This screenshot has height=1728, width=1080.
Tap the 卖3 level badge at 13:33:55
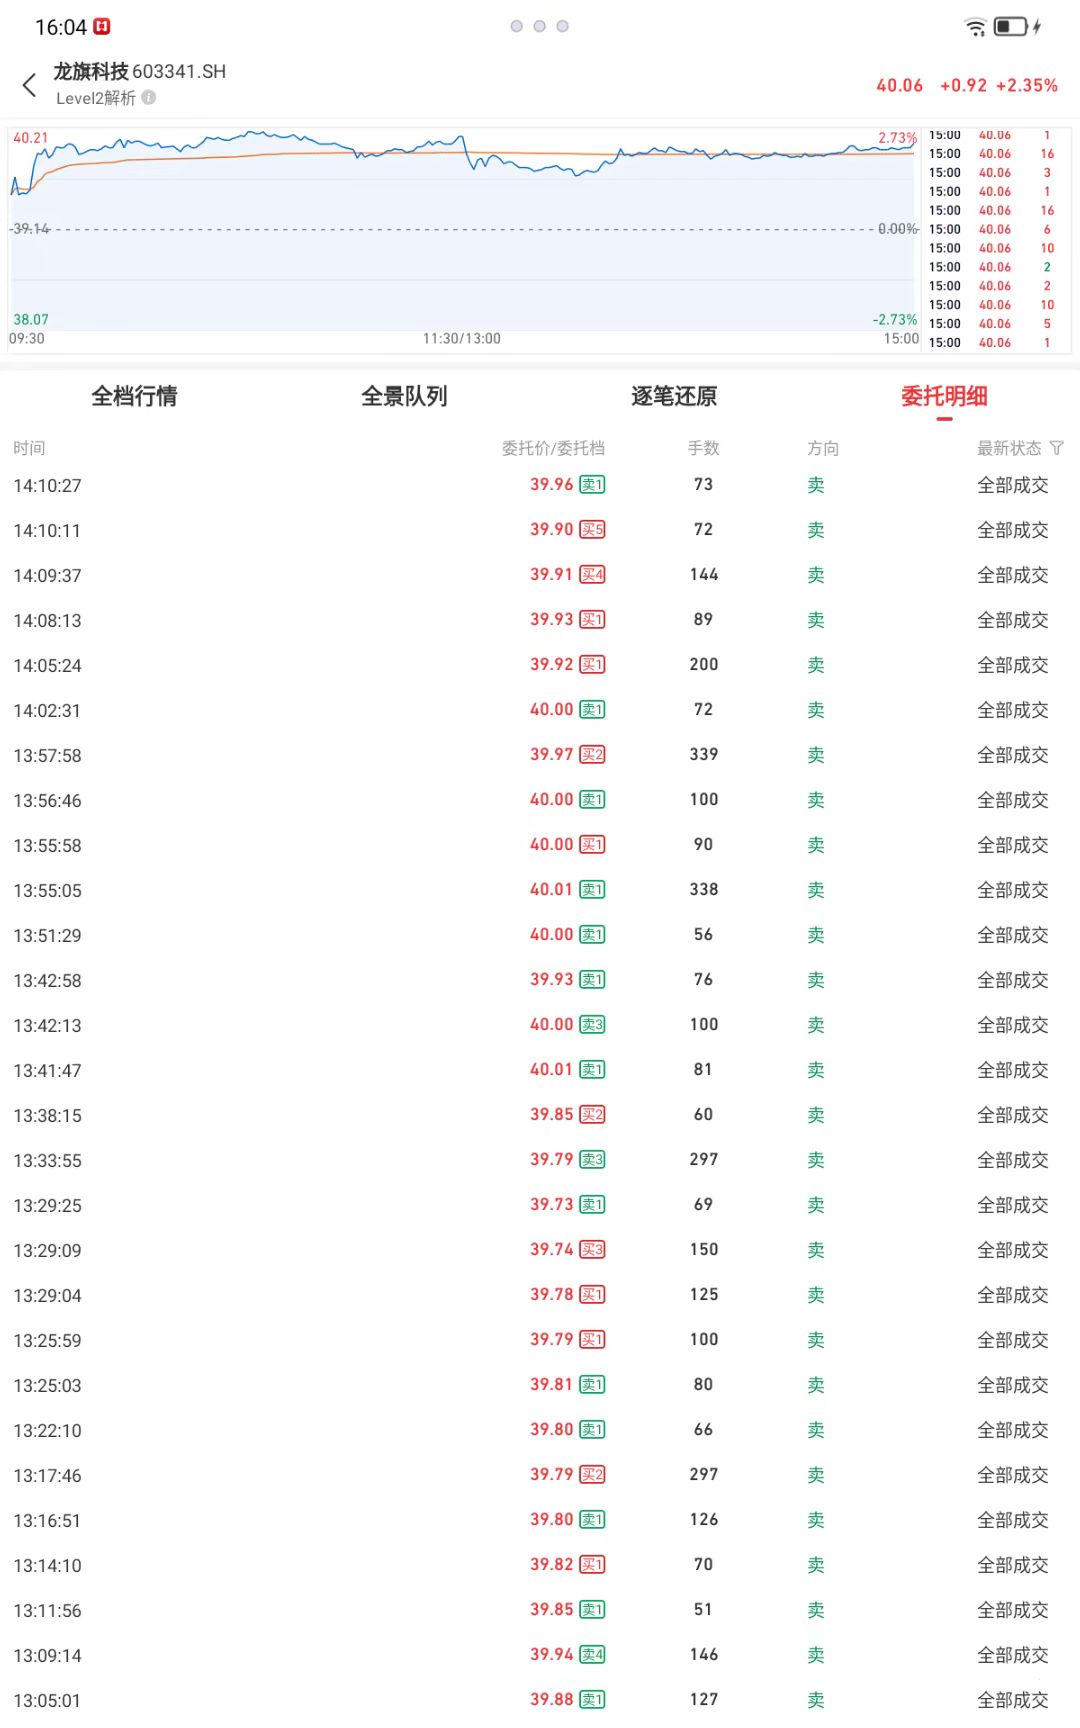pos(592,1160)
